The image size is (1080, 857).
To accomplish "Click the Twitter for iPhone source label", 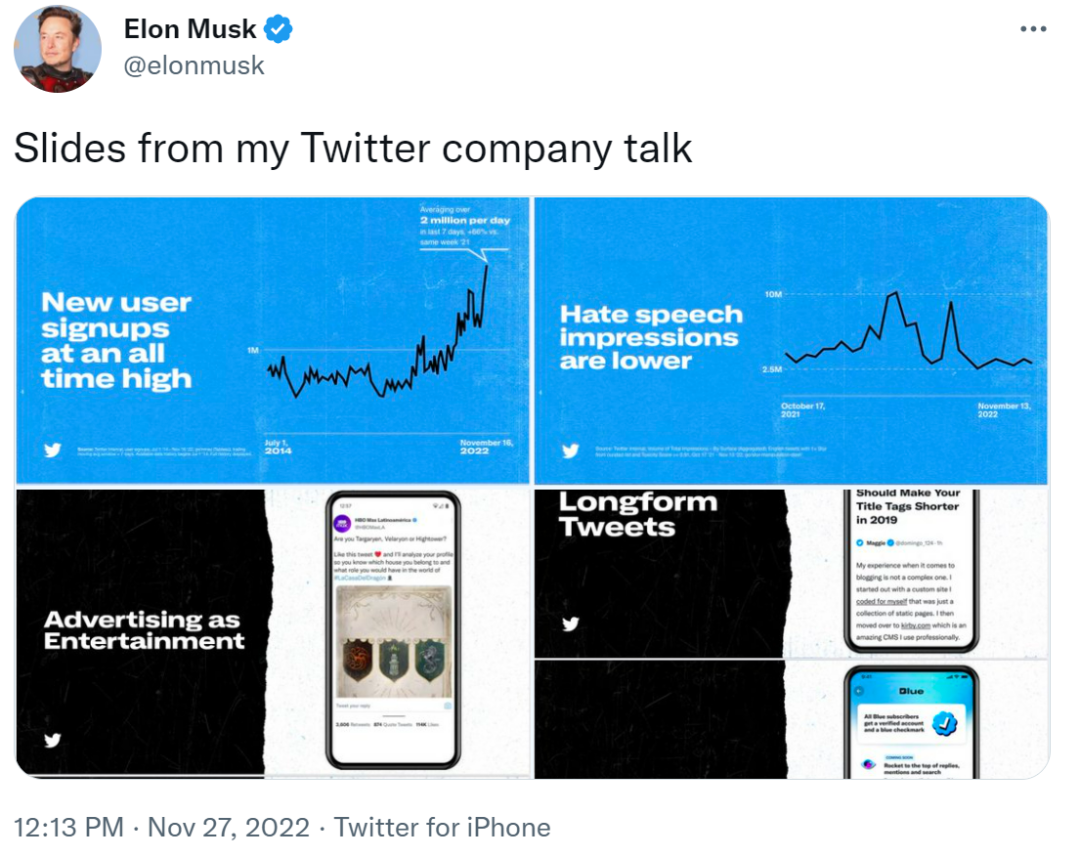I will pyautogui.click(x=442, y=828).
